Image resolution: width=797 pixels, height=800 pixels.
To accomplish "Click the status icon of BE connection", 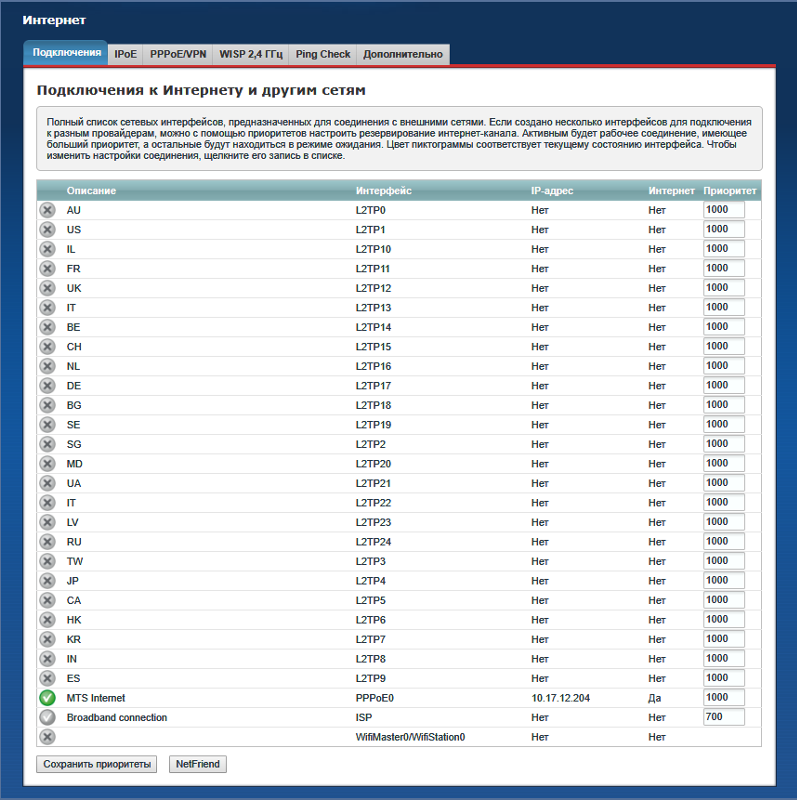I will 47,327.
